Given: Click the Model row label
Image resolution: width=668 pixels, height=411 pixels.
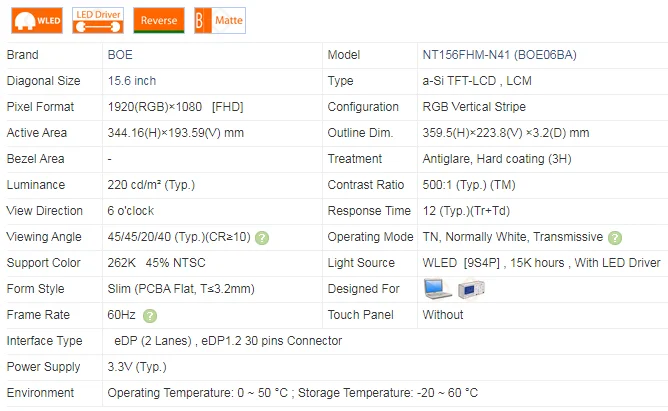Looking at the screenshot, I should coord(344,55).
